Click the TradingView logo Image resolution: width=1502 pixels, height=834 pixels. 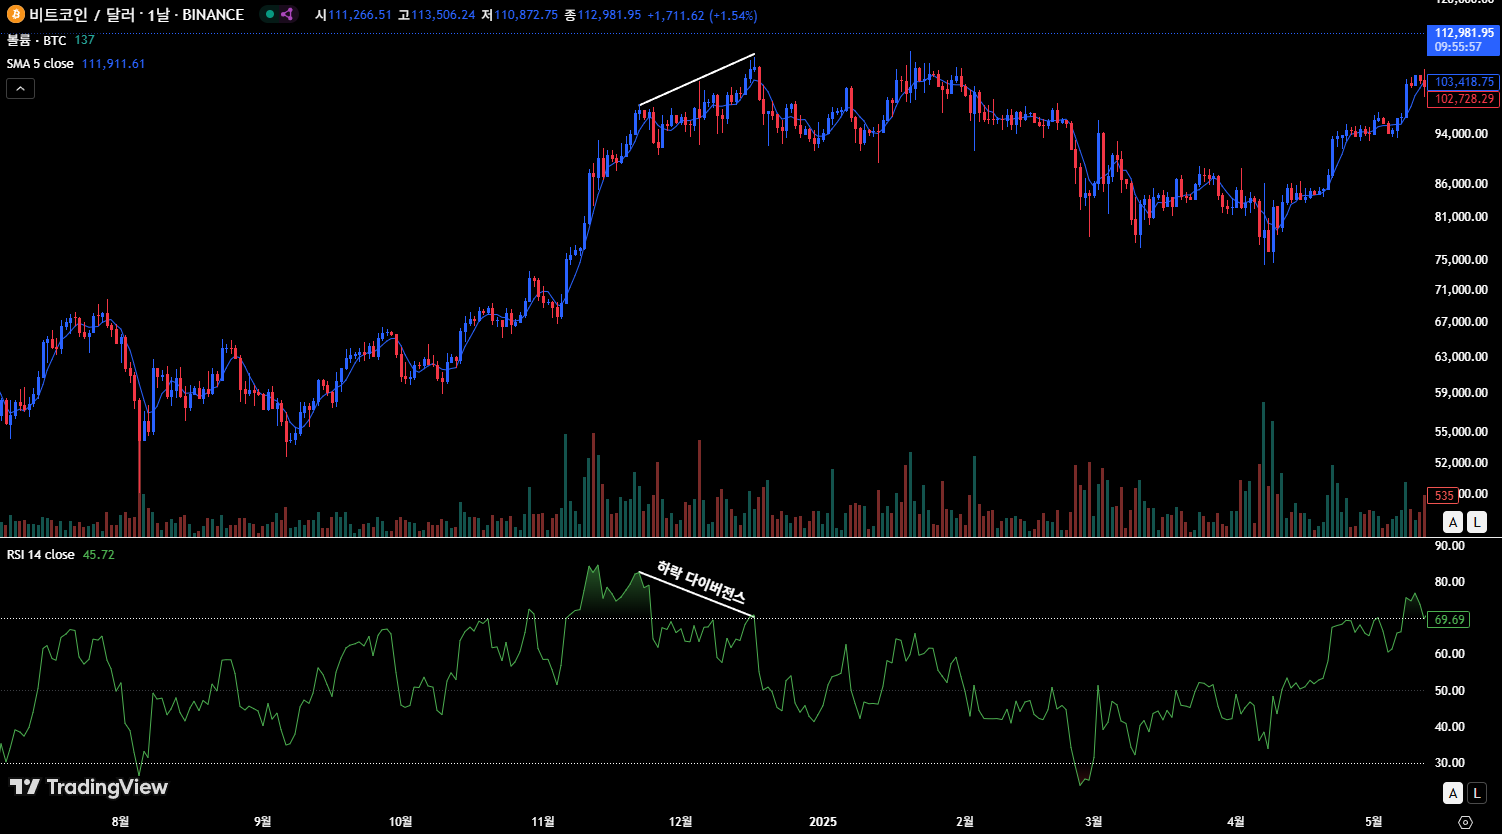(x=88, y=787)
